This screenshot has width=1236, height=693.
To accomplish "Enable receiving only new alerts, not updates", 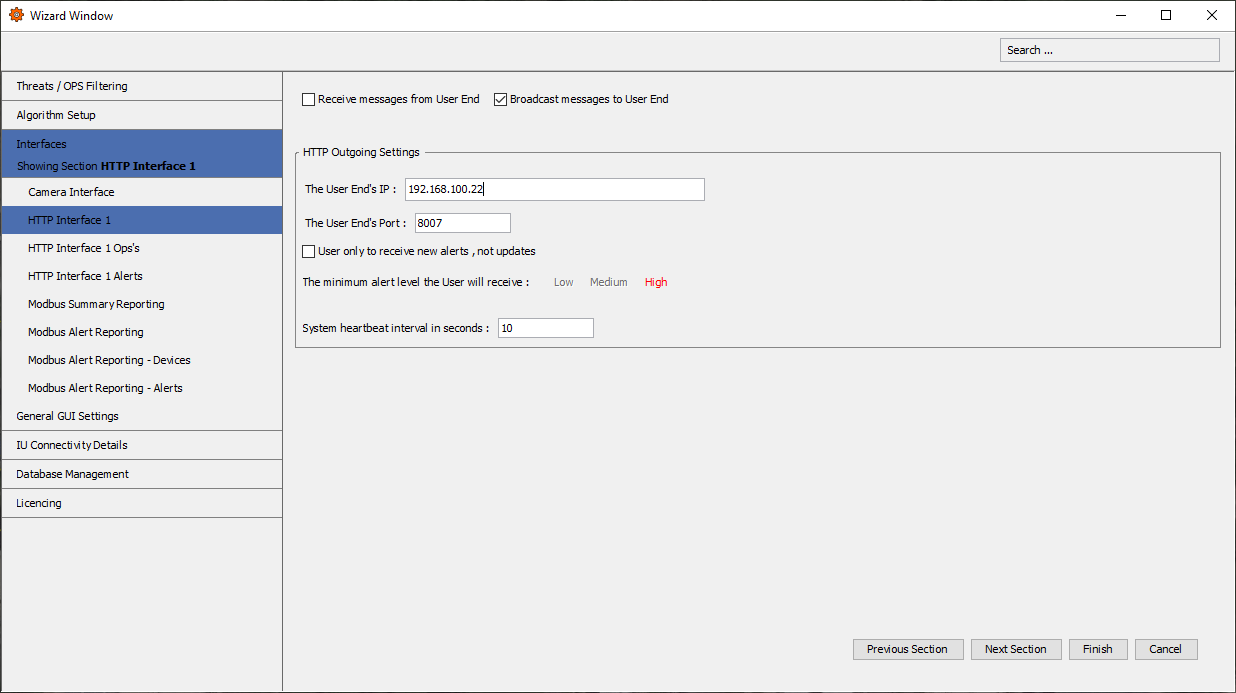I will (x=309, y=251).
